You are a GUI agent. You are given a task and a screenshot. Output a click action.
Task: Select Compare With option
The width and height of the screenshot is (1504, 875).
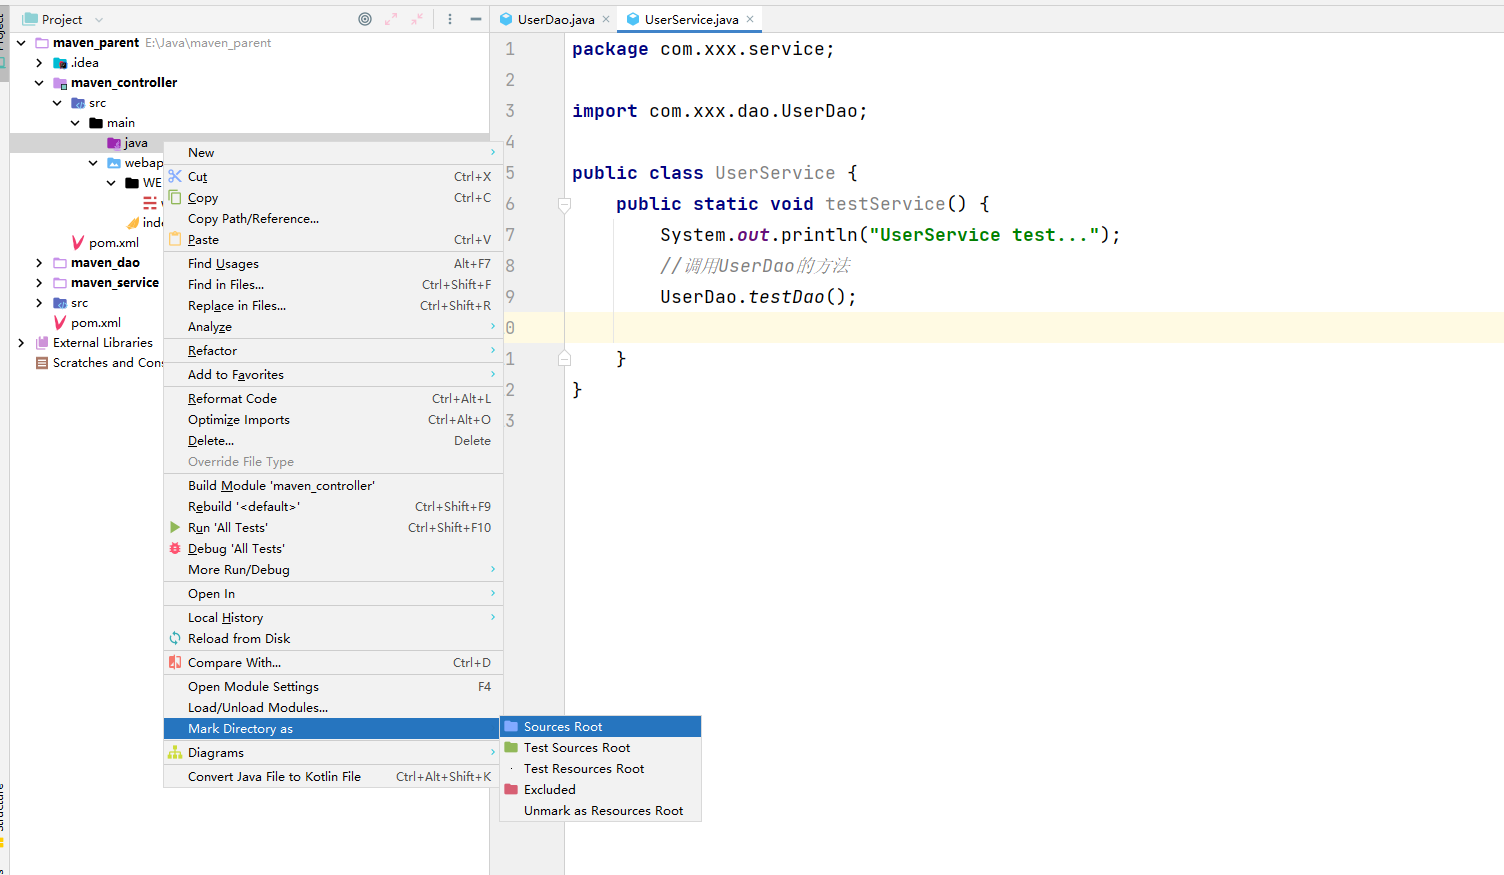(333, 663)
